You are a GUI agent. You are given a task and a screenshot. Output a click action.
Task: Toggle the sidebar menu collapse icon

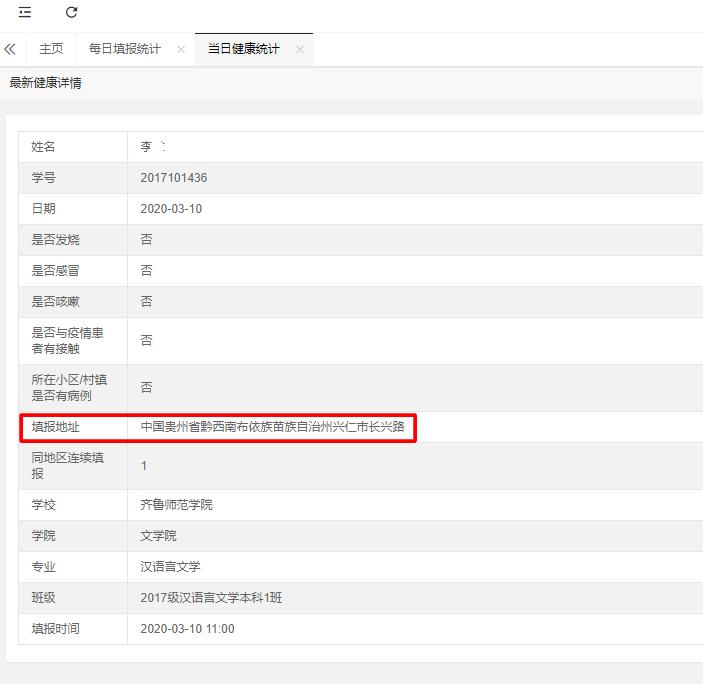(x=25, y=13)
